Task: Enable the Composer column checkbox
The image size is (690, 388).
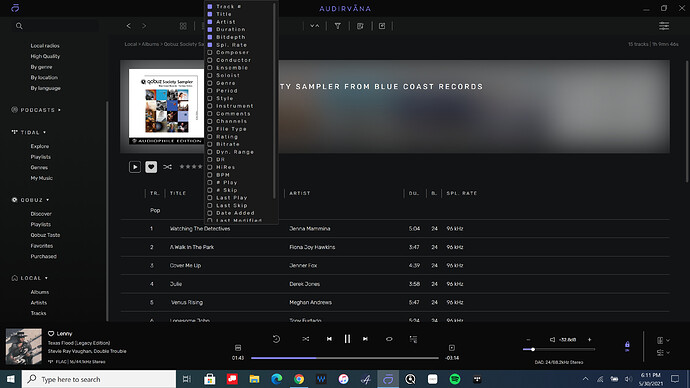Action: [210, 52]
